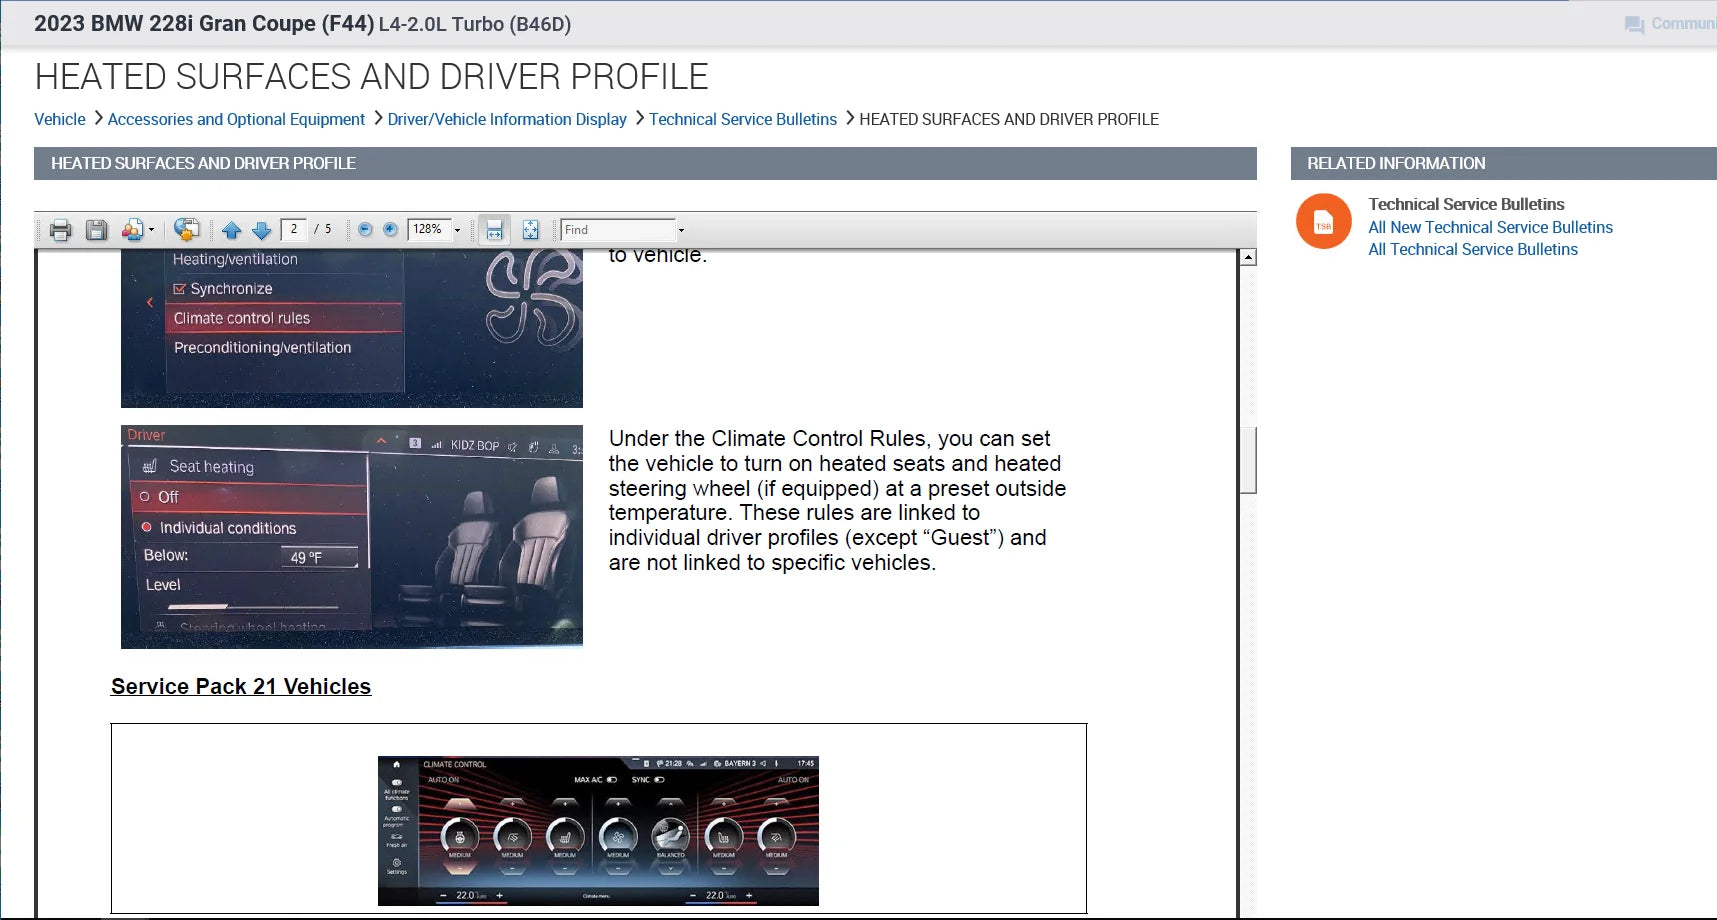1717x920 pixels.
Task: Open the zoom percentage dropdown arrow
Action: point(458,230)
